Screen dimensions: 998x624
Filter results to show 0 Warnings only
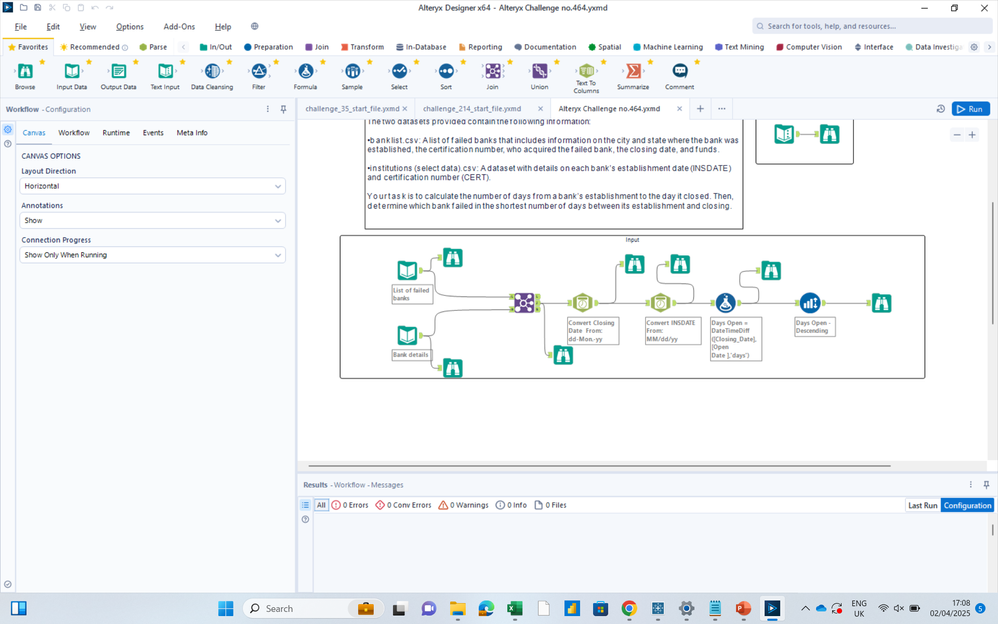tap(463, 505)
